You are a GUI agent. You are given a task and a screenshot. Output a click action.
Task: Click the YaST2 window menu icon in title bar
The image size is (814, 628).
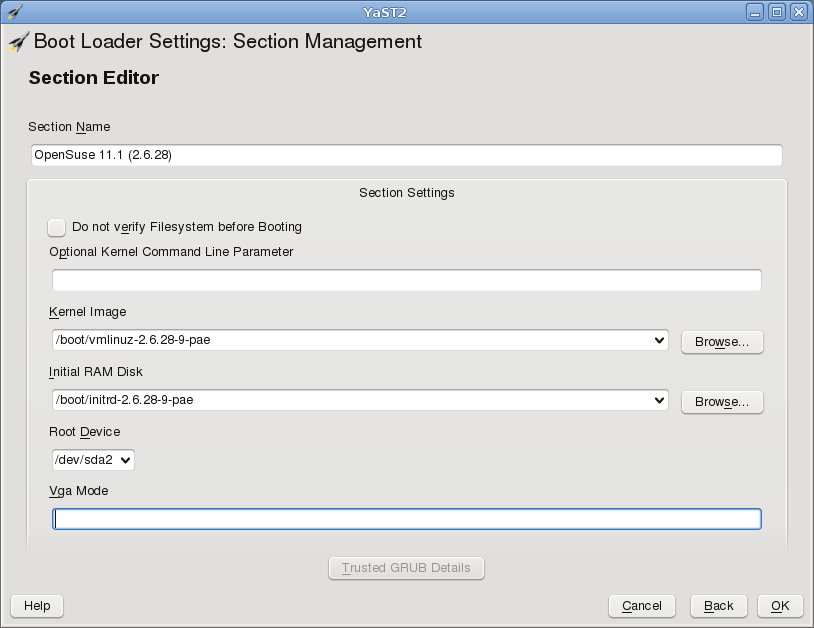pyautogui.click(x=13, y=12)
